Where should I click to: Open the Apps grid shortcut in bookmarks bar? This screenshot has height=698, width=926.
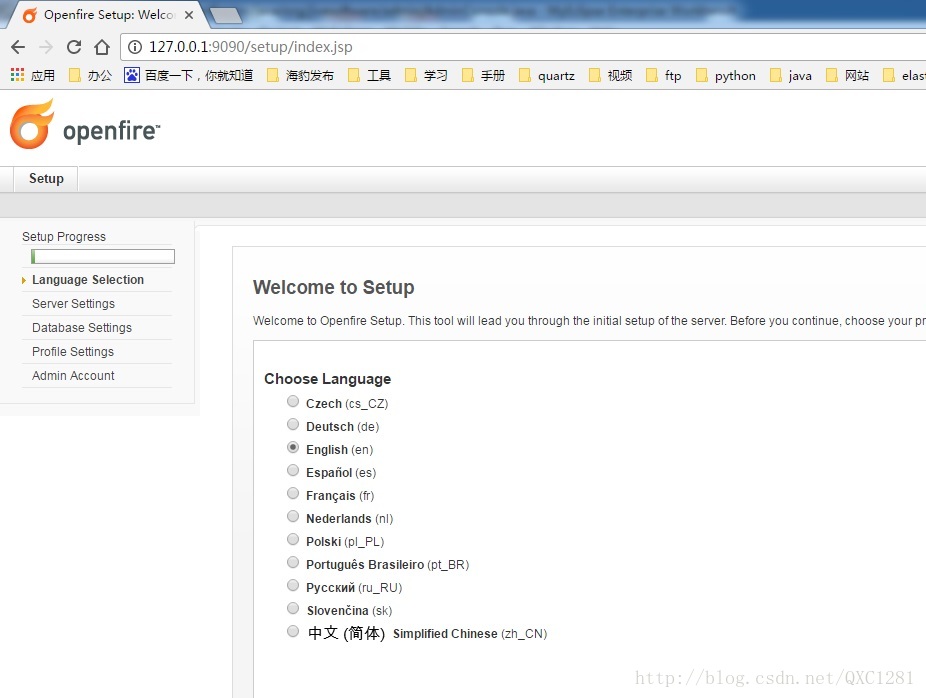tap(33, 75)
